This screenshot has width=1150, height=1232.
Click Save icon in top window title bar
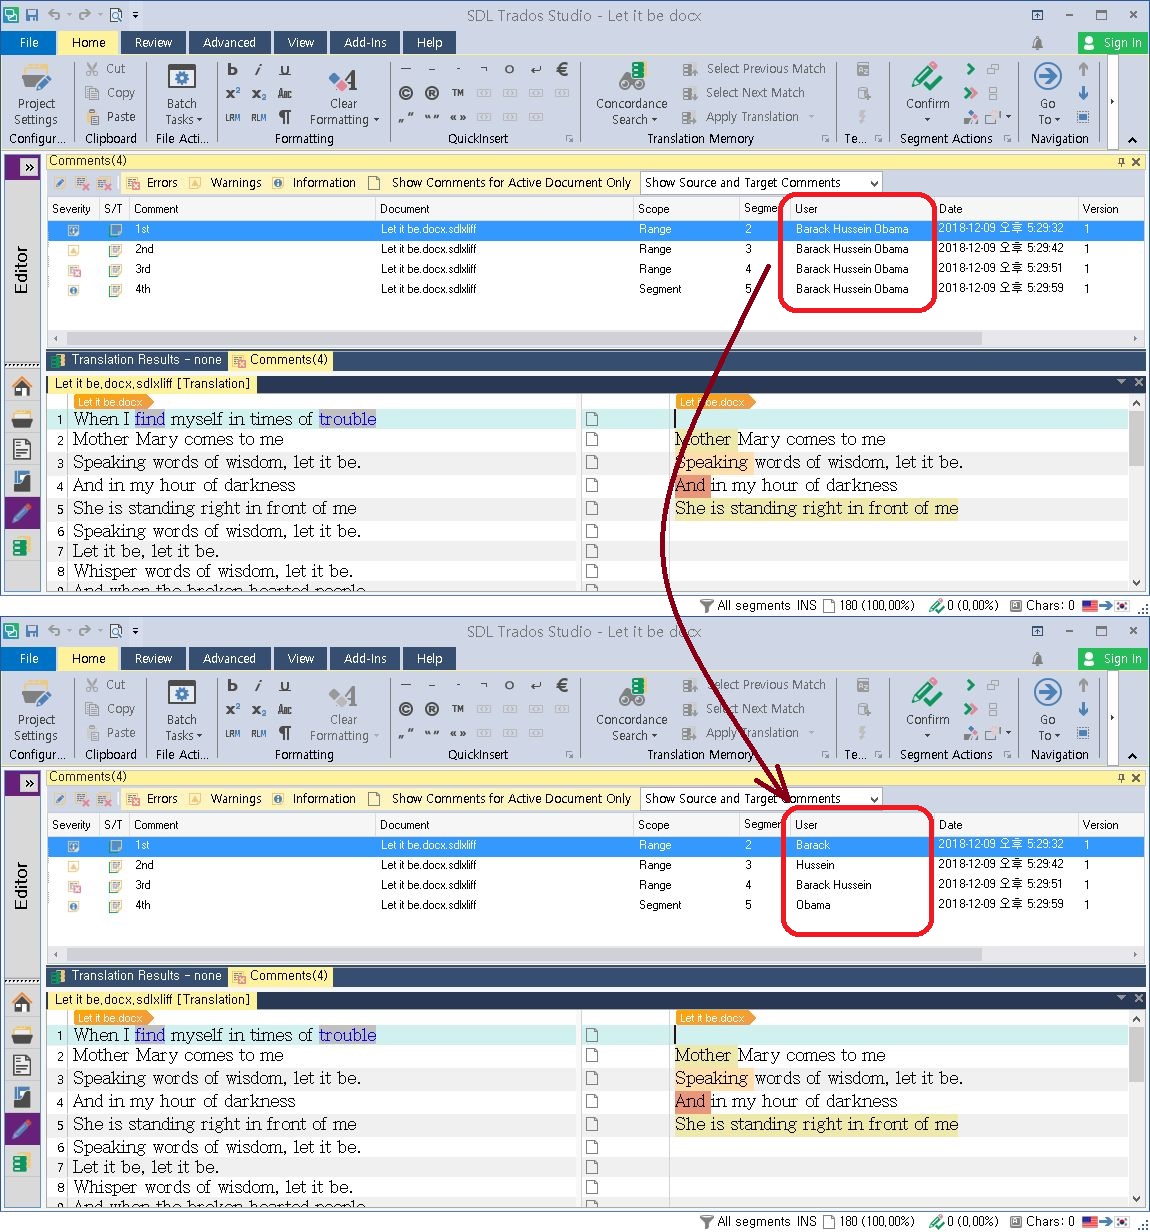32,15
